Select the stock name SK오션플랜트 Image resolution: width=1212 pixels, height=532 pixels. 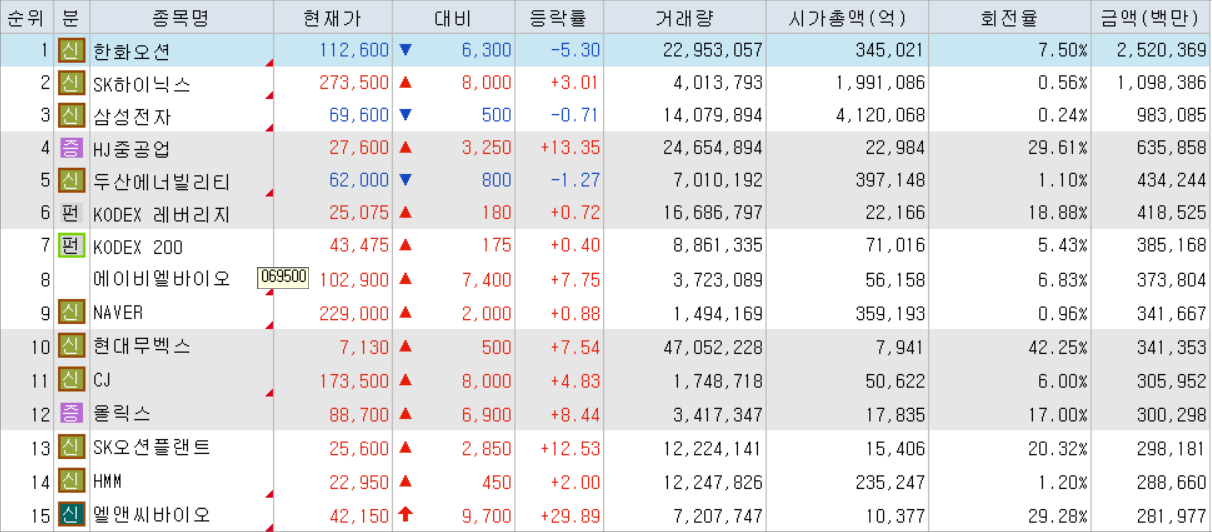click(x=152, y=446)
